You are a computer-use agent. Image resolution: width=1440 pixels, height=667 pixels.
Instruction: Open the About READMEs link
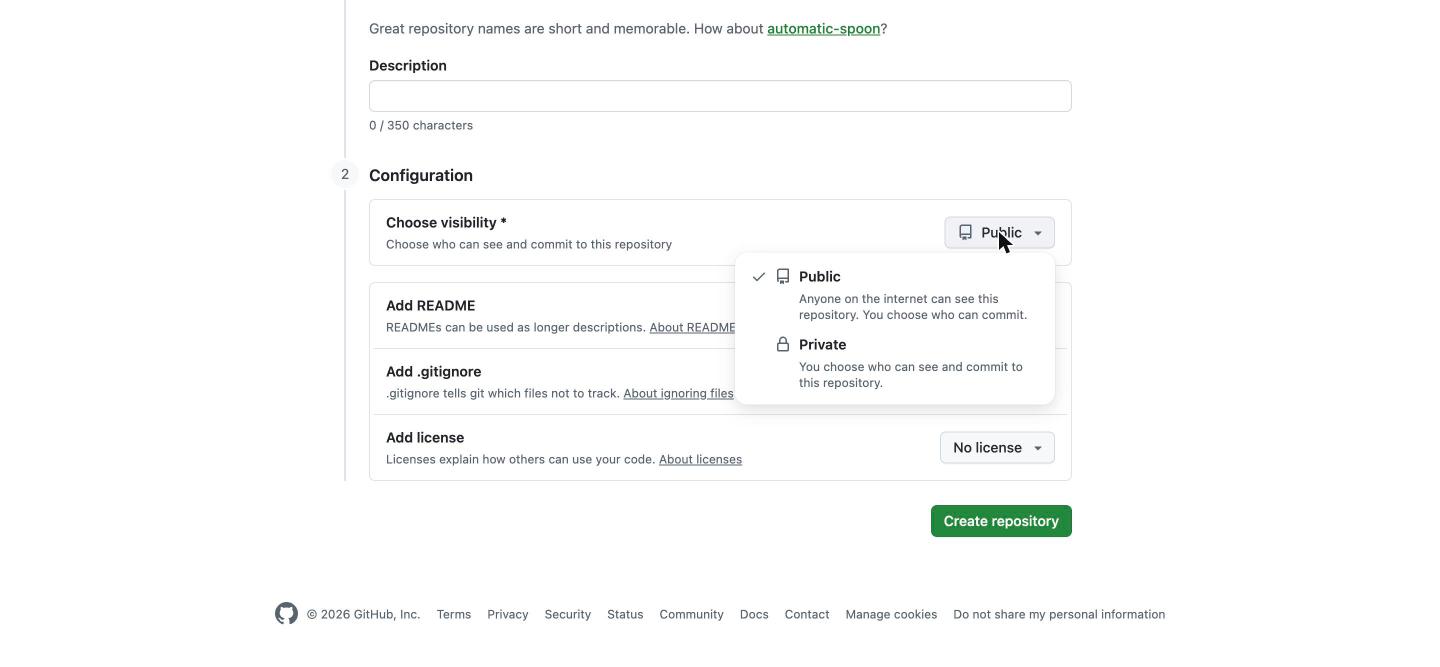tap(693, 327)
